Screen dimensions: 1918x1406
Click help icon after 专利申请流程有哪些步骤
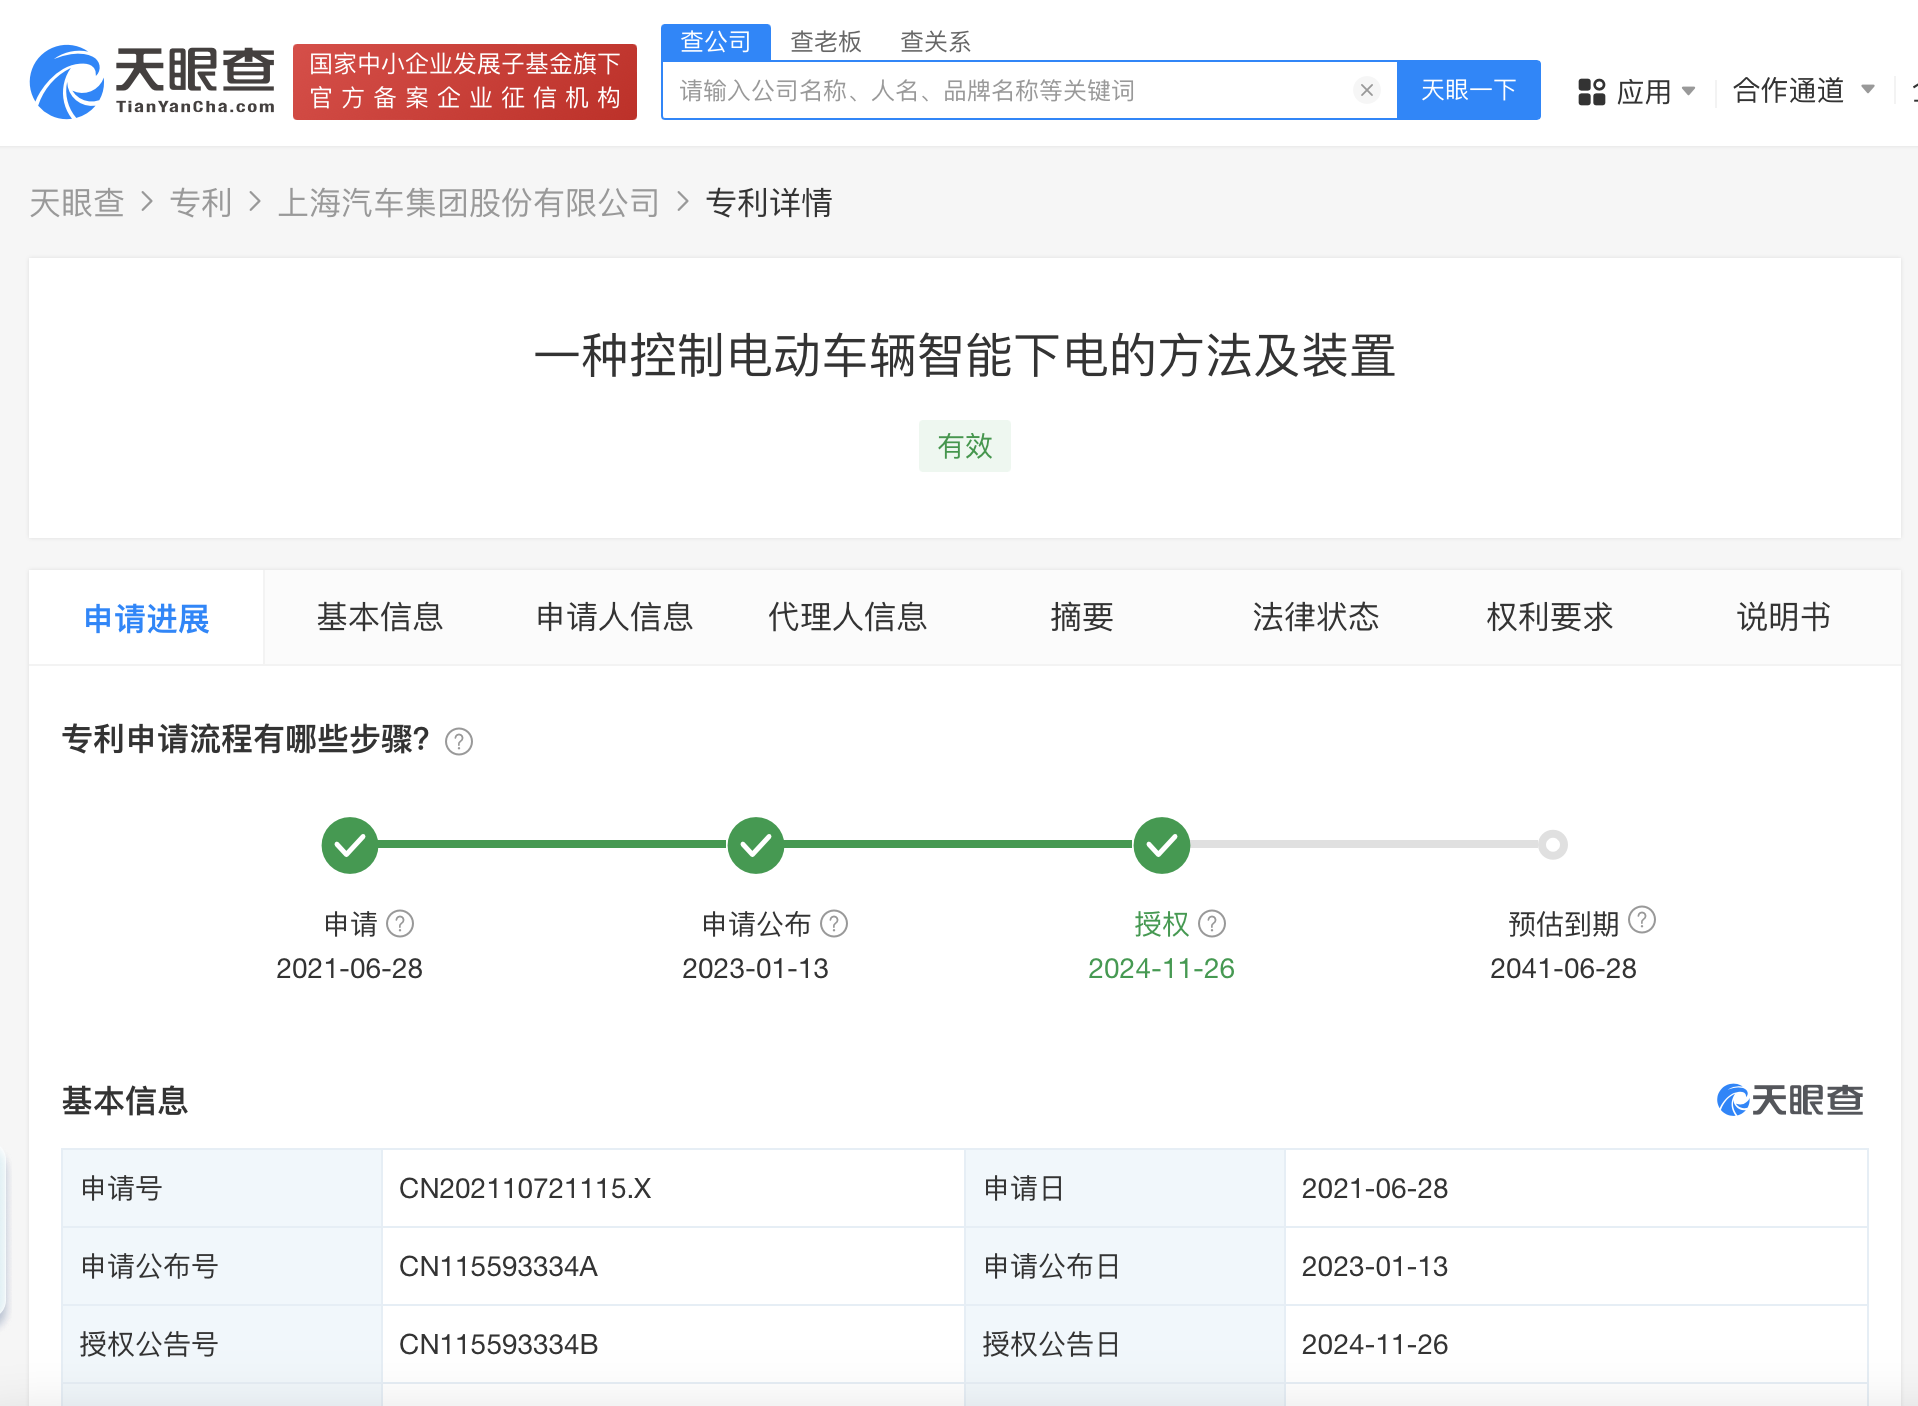point(459,741)
